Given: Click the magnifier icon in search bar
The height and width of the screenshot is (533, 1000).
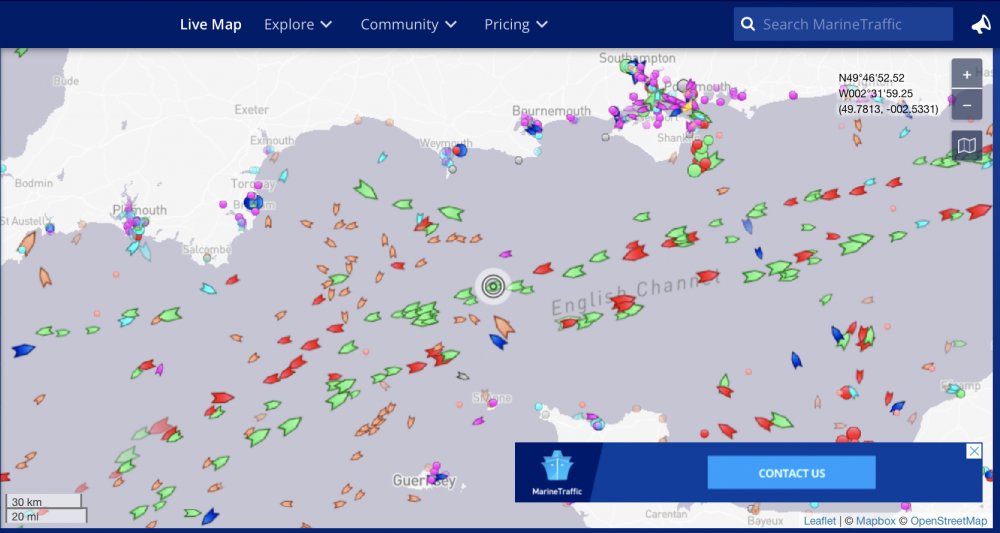Looking at the screenshot, I should coord(748,25).
